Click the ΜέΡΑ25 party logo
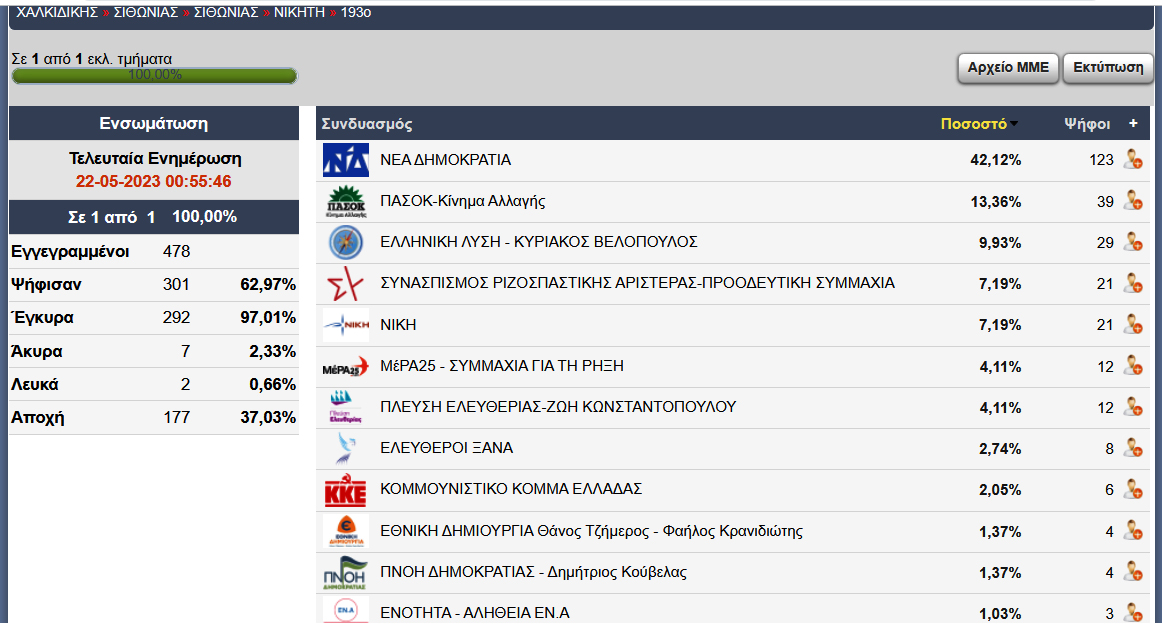This screenshot has height=626, width=1162. pyautogui.click(x=345, y=367)
